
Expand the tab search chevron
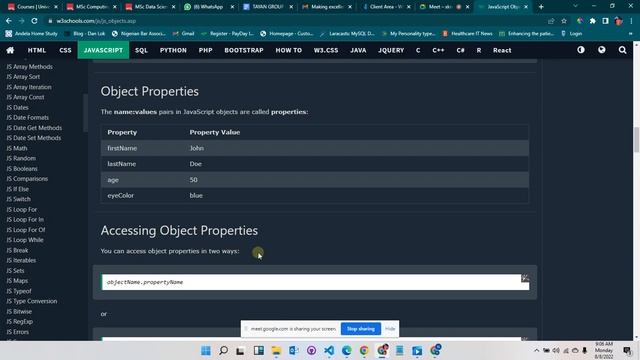(x=575, y=6)
